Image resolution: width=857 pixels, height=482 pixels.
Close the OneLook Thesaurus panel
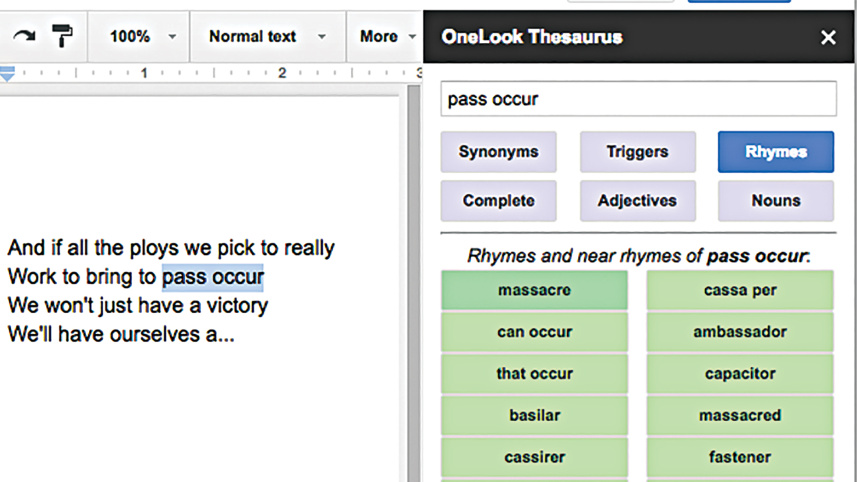click(x=828, y=38)
